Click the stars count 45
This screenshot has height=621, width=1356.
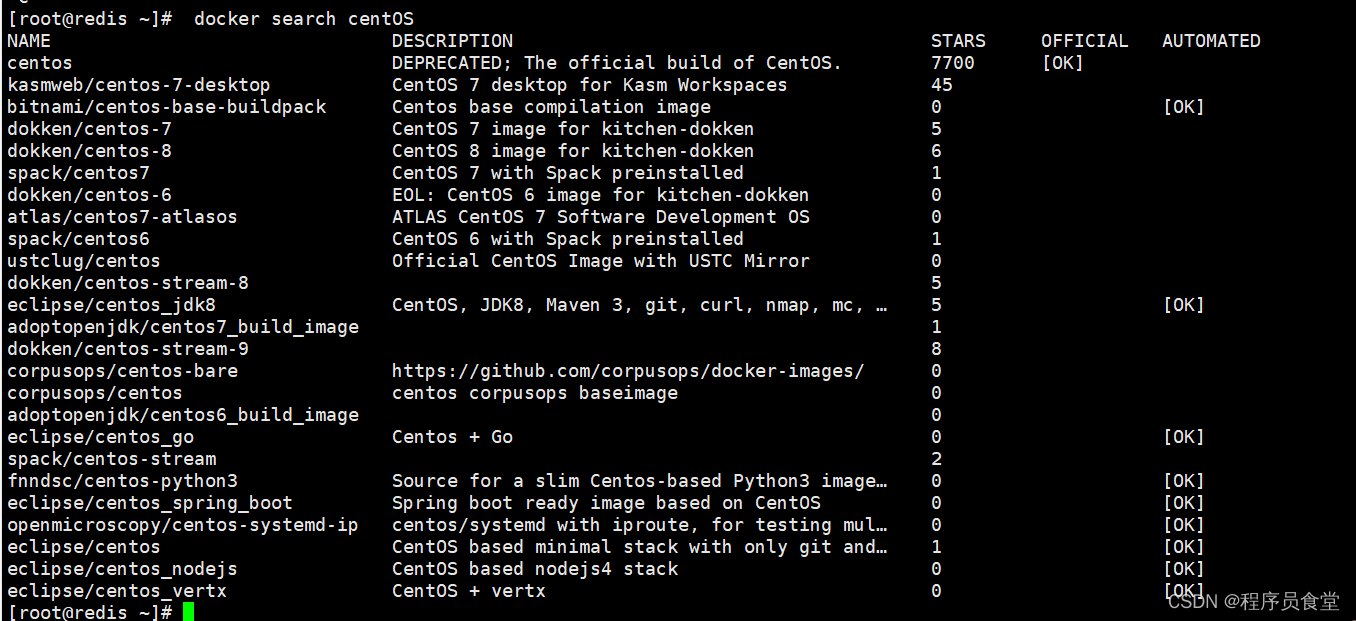942,85
